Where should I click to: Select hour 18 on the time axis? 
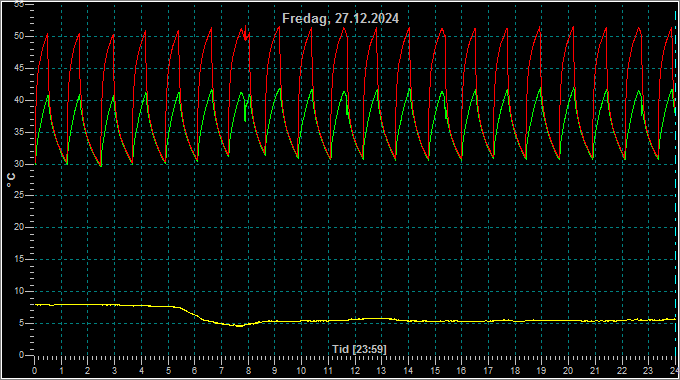pyautogui.click(x=515, y=371)
